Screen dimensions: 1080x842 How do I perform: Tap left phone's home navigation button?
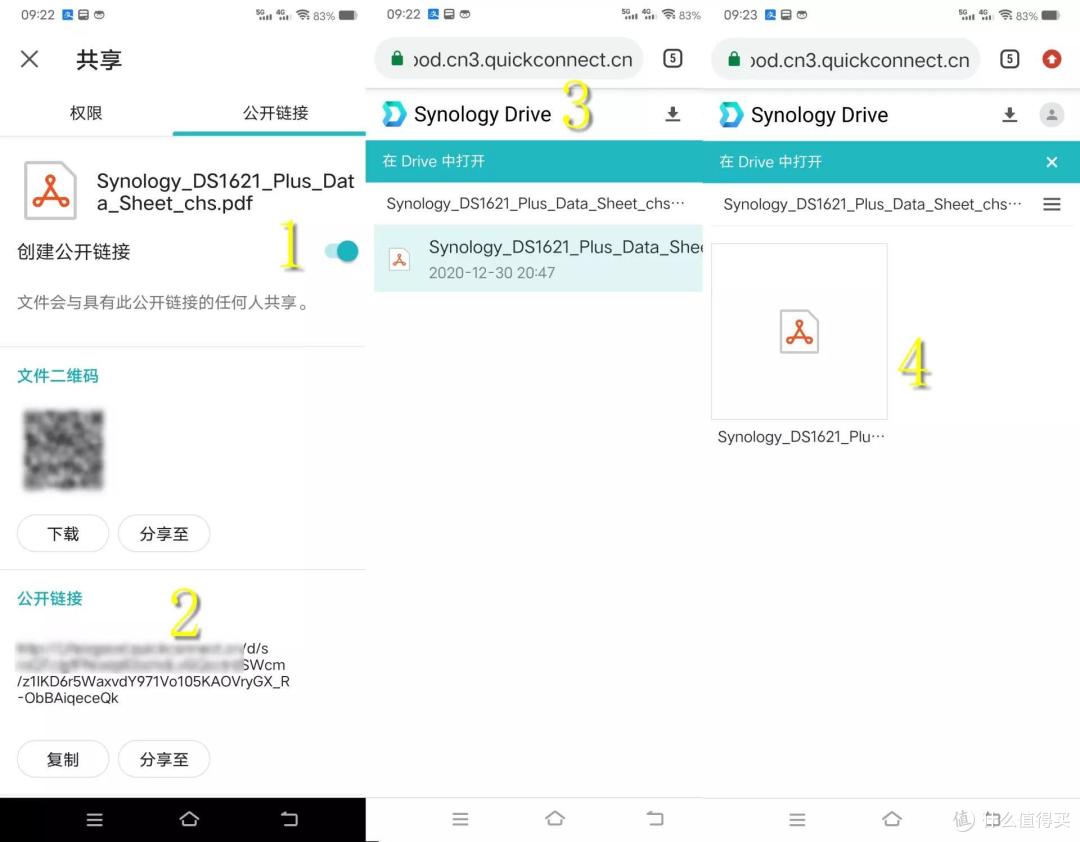pyautogui.click(x=189, y=819)
